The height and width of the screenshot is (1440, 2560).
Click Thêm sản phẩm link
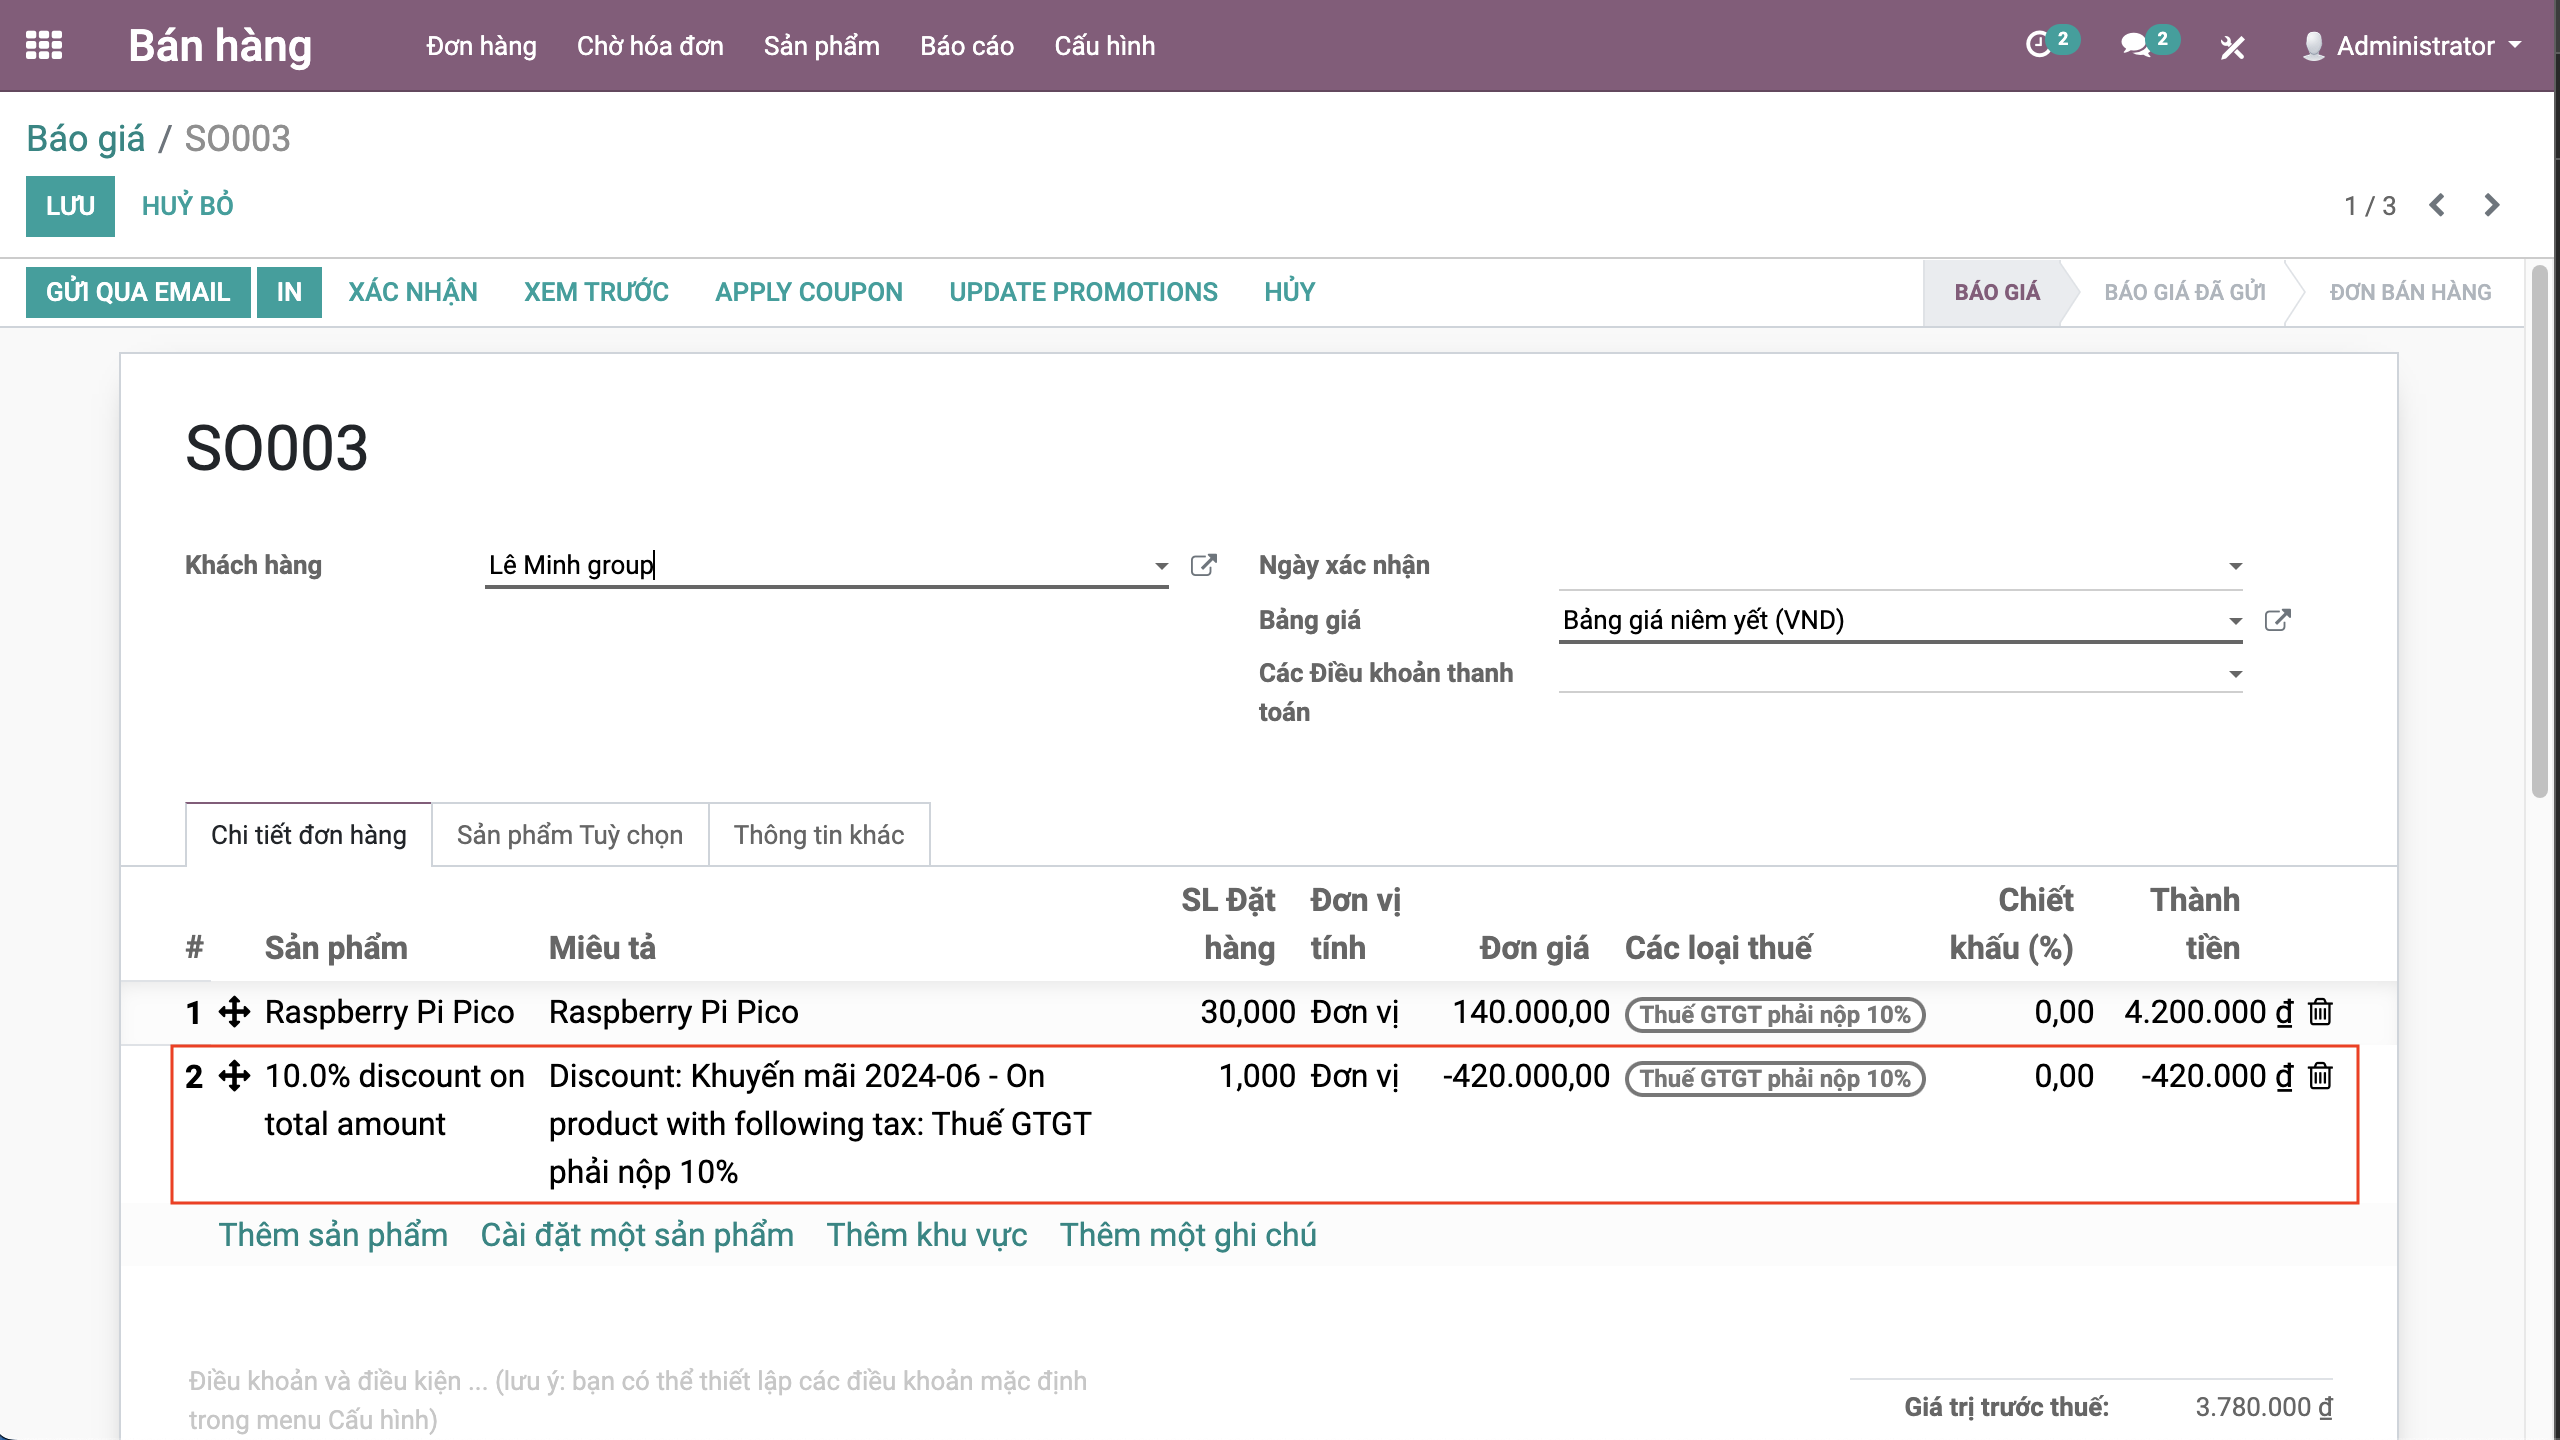(x=333, y=1235)
